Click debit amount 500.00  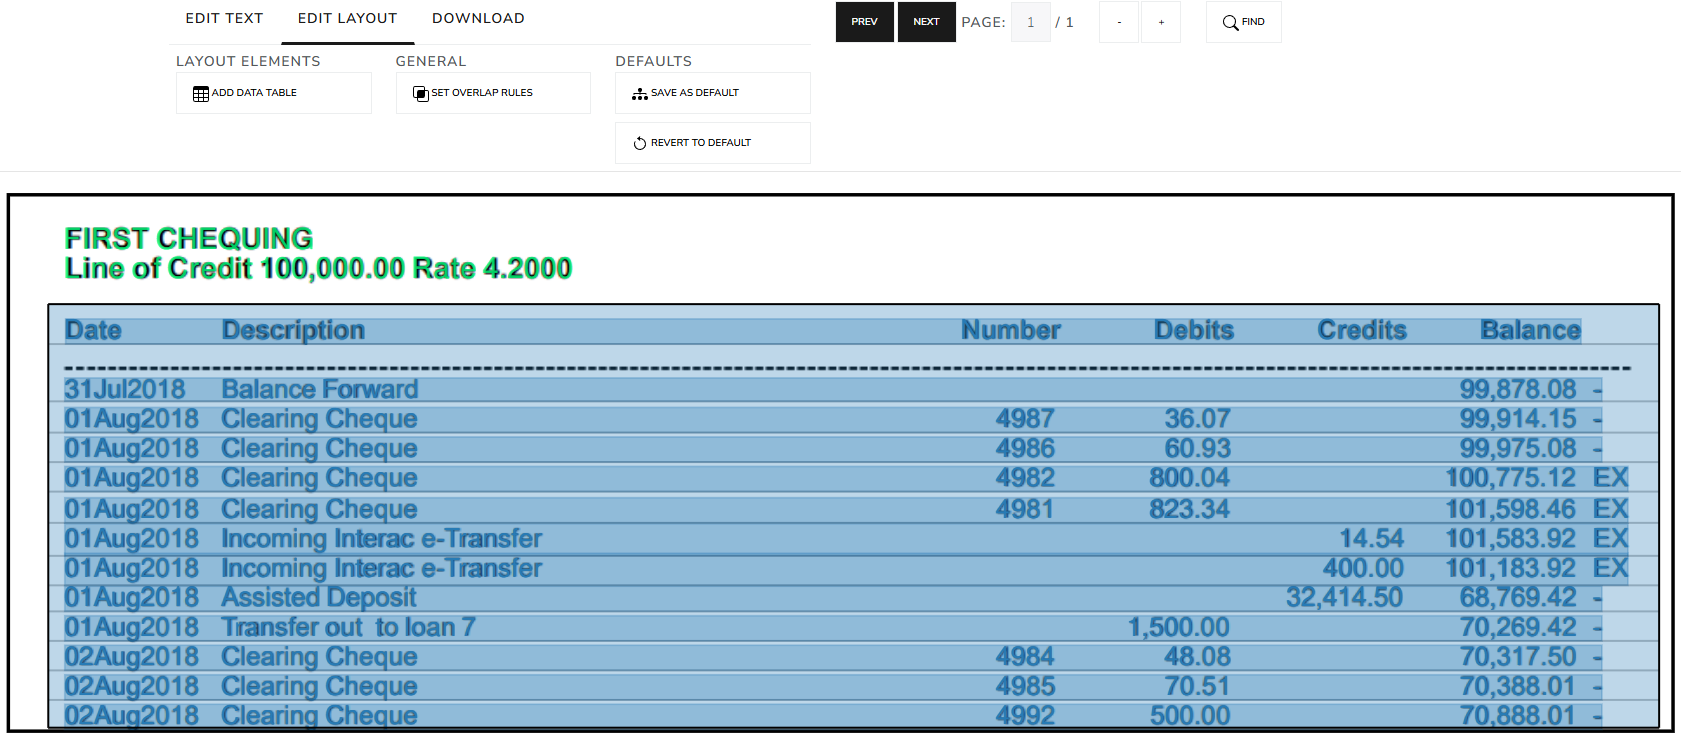[x=1190, y=716]
